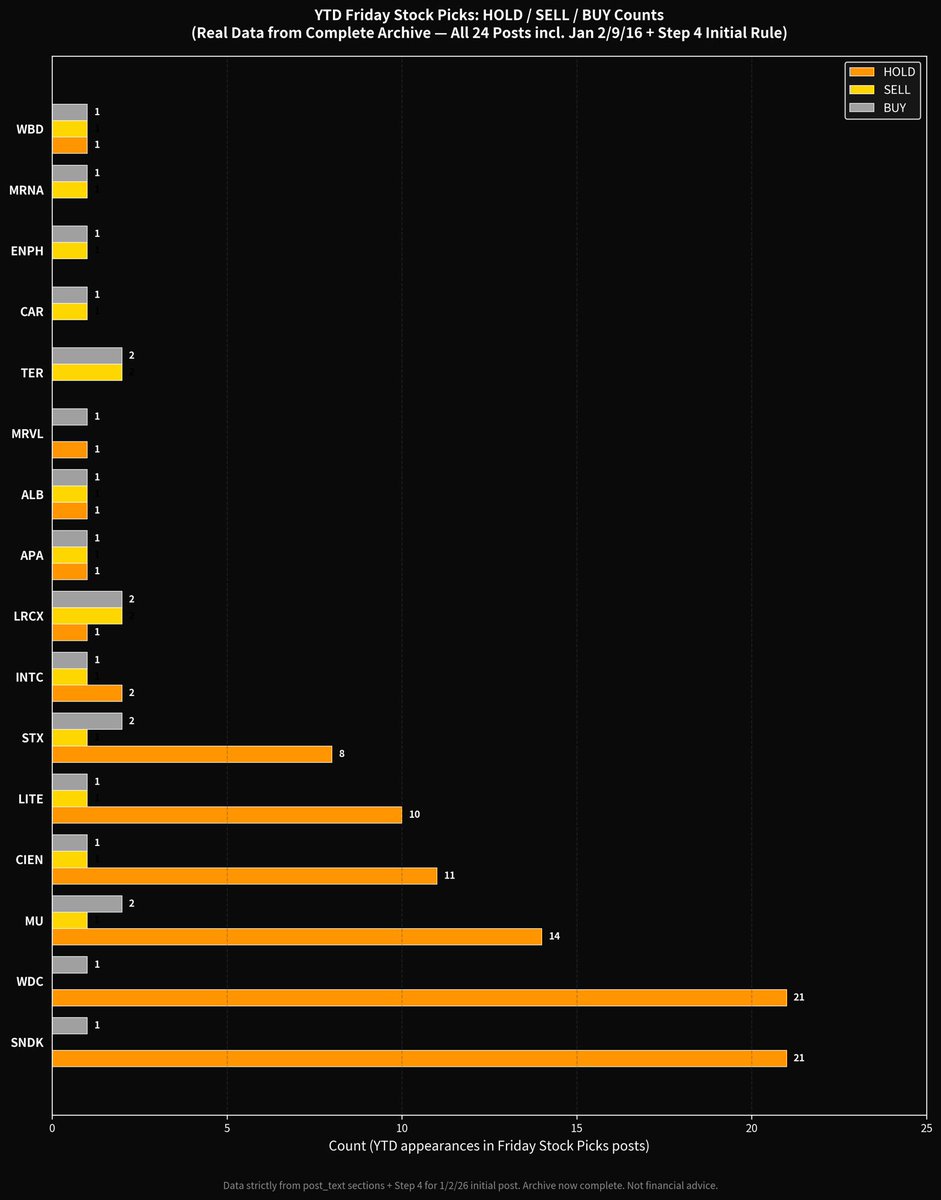Click the x-axis tick label 0

coord(52,1127)
